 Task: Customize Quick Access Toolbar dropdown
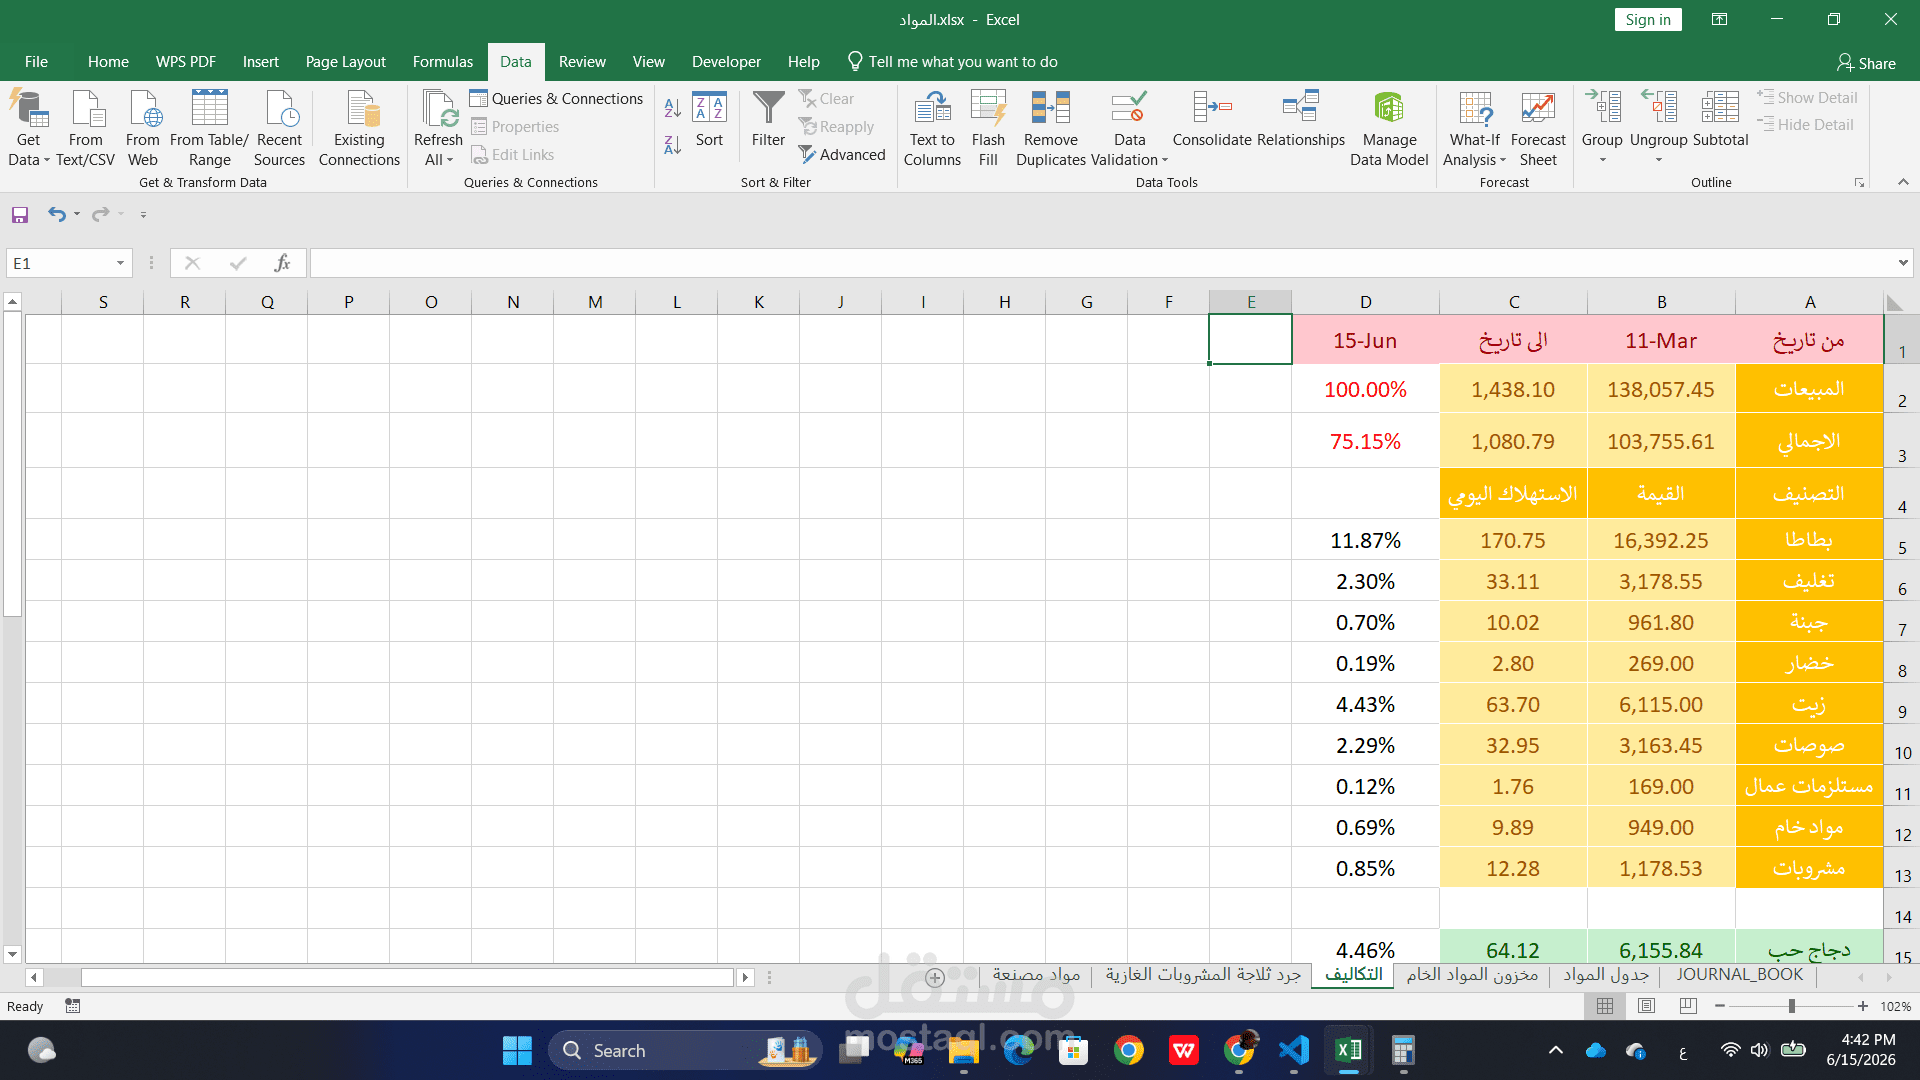coord(143,214)
